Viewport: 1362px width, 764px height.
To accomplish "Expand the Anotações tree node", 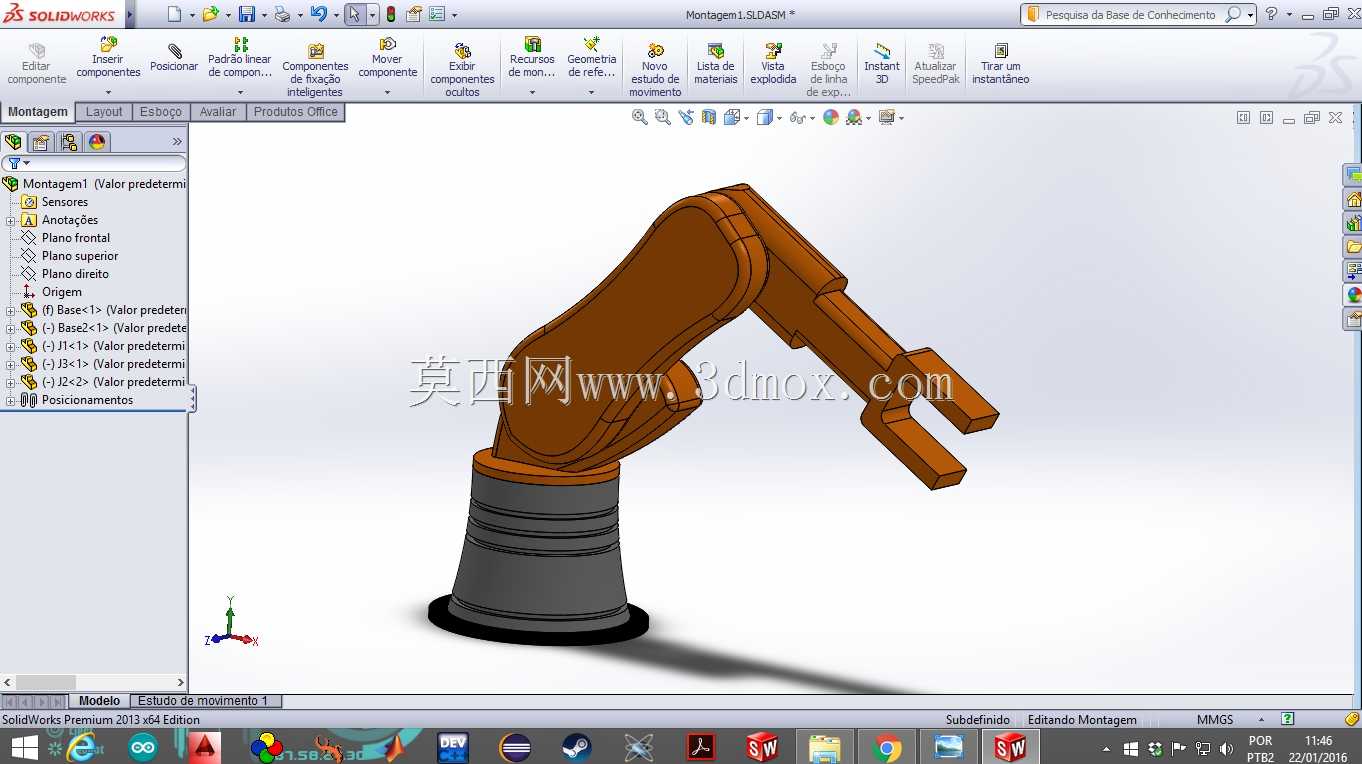I will coord(10,220).
